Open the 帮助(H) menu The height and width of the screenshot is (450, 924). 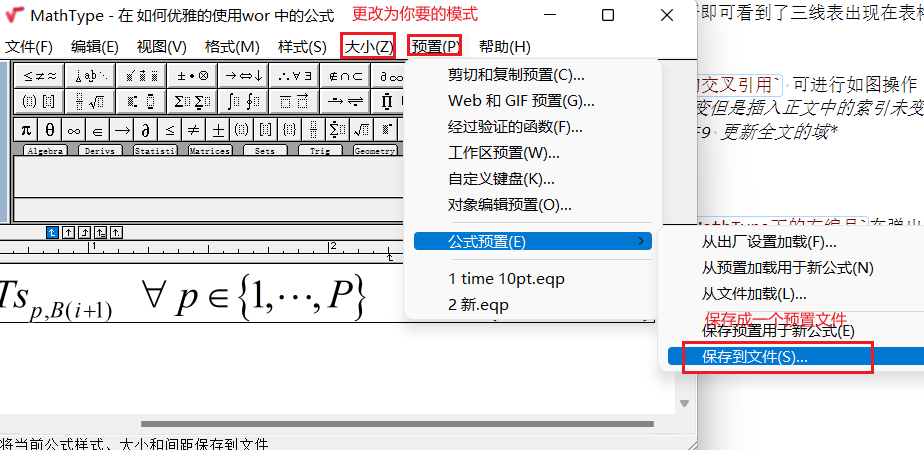(x=504, y=47)
